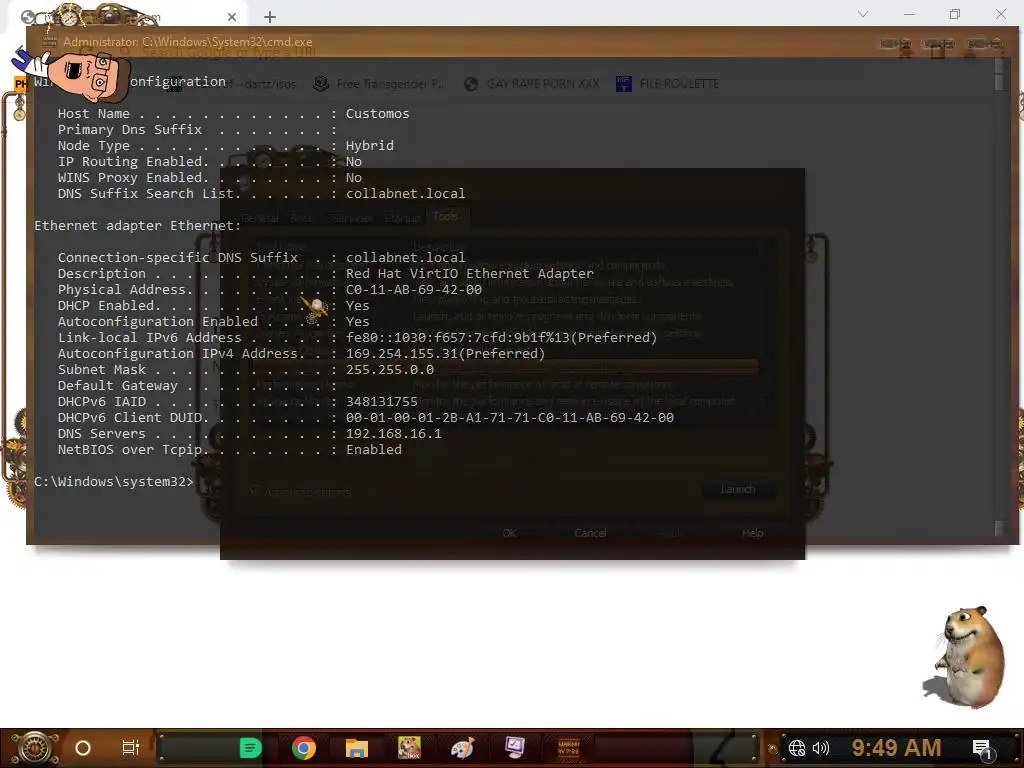The width and height of the screenshot is (1024, 768).
Task: Click the cartoon face mascot overlay
Action: point(87,75)
